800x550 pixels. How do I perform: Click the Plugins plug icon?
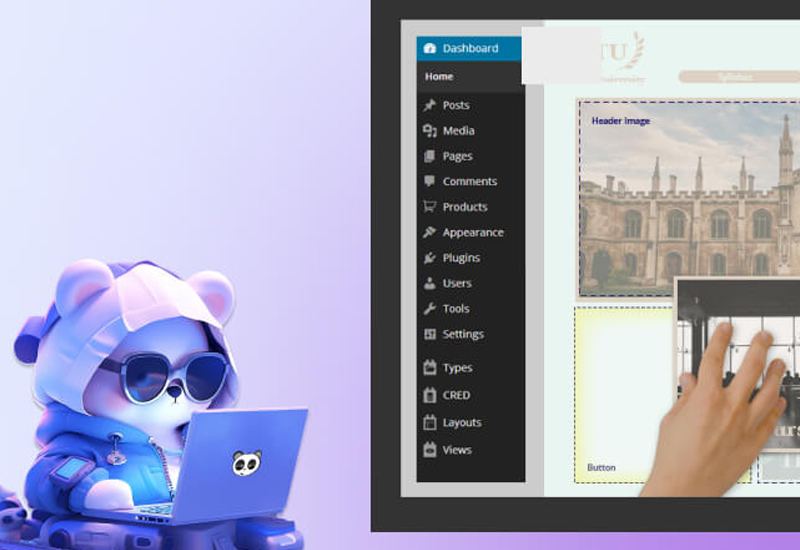(430, 258)
